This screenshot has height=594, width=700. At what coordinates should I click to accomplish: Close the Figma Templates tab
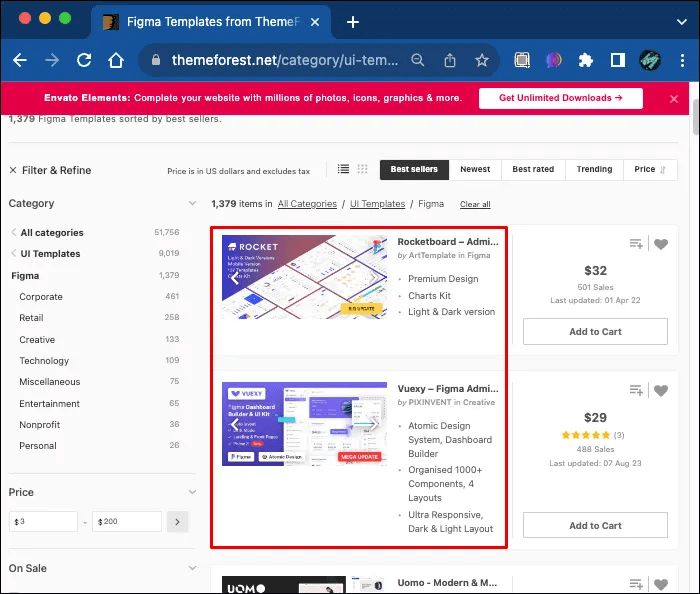315,22
